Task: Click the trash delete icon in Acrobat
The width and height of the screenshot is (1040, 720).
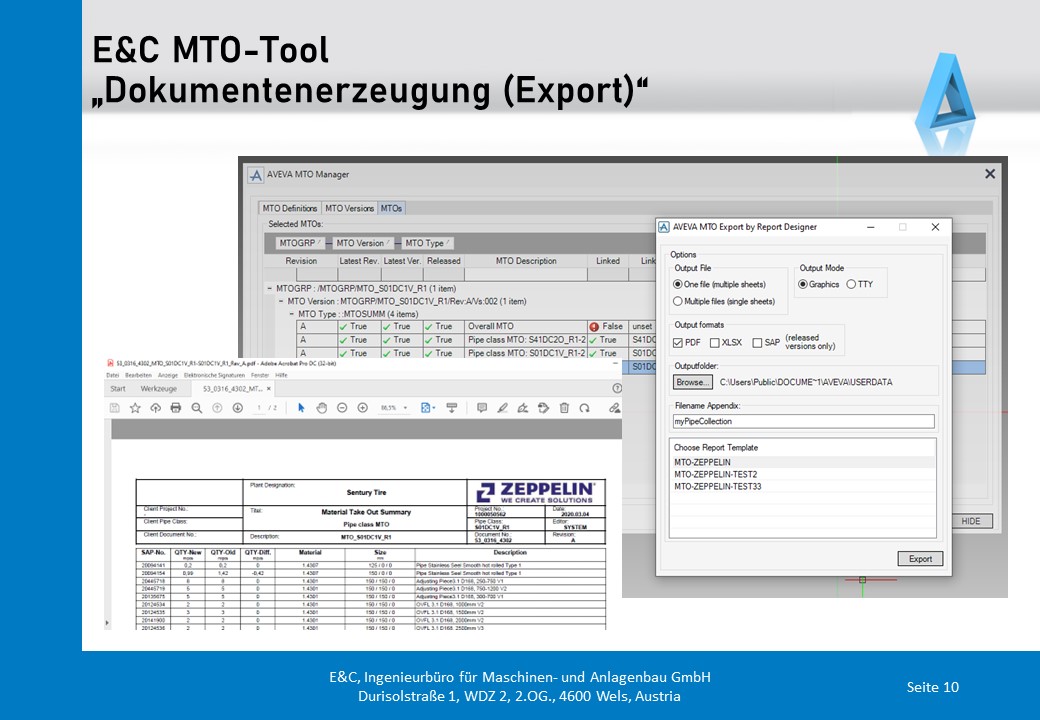Action: [564, 408]
